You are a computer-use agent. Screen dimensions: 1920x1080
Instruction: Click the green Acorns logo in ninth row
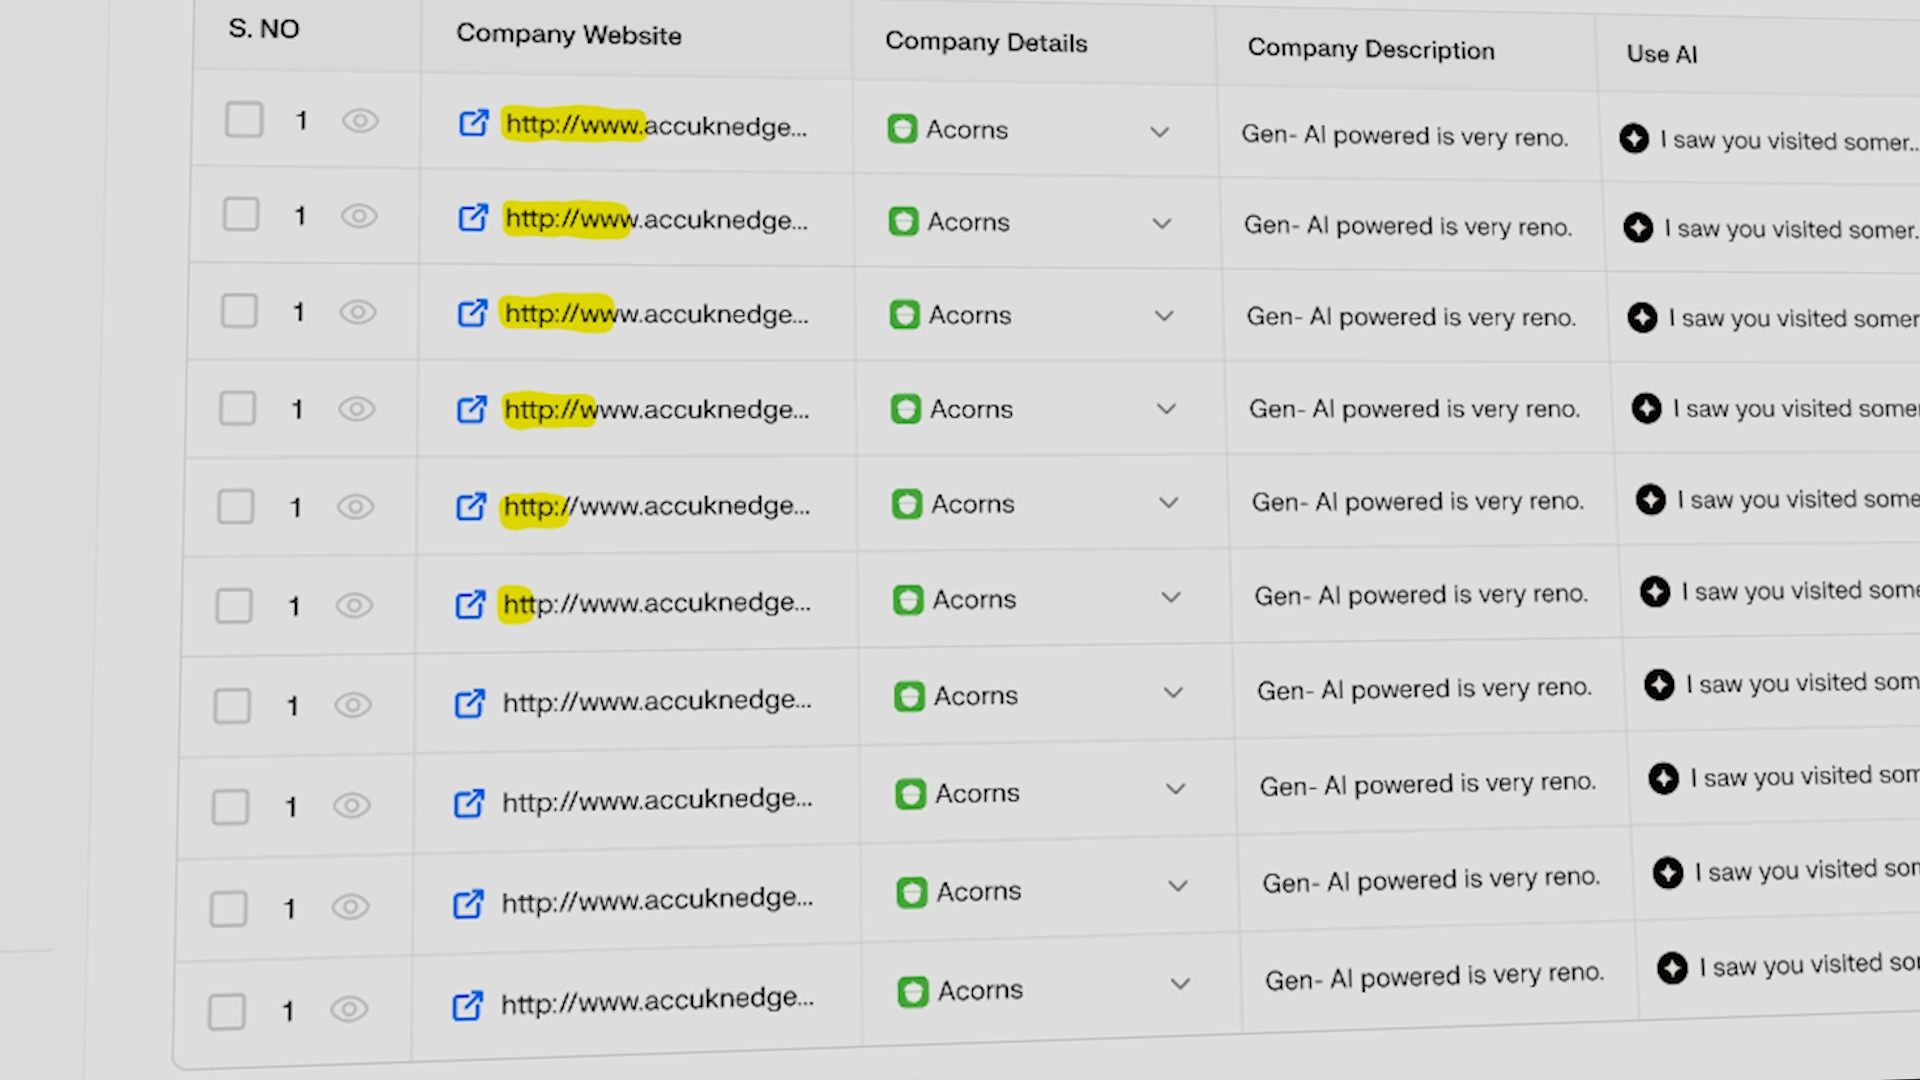tap(912, 892)
